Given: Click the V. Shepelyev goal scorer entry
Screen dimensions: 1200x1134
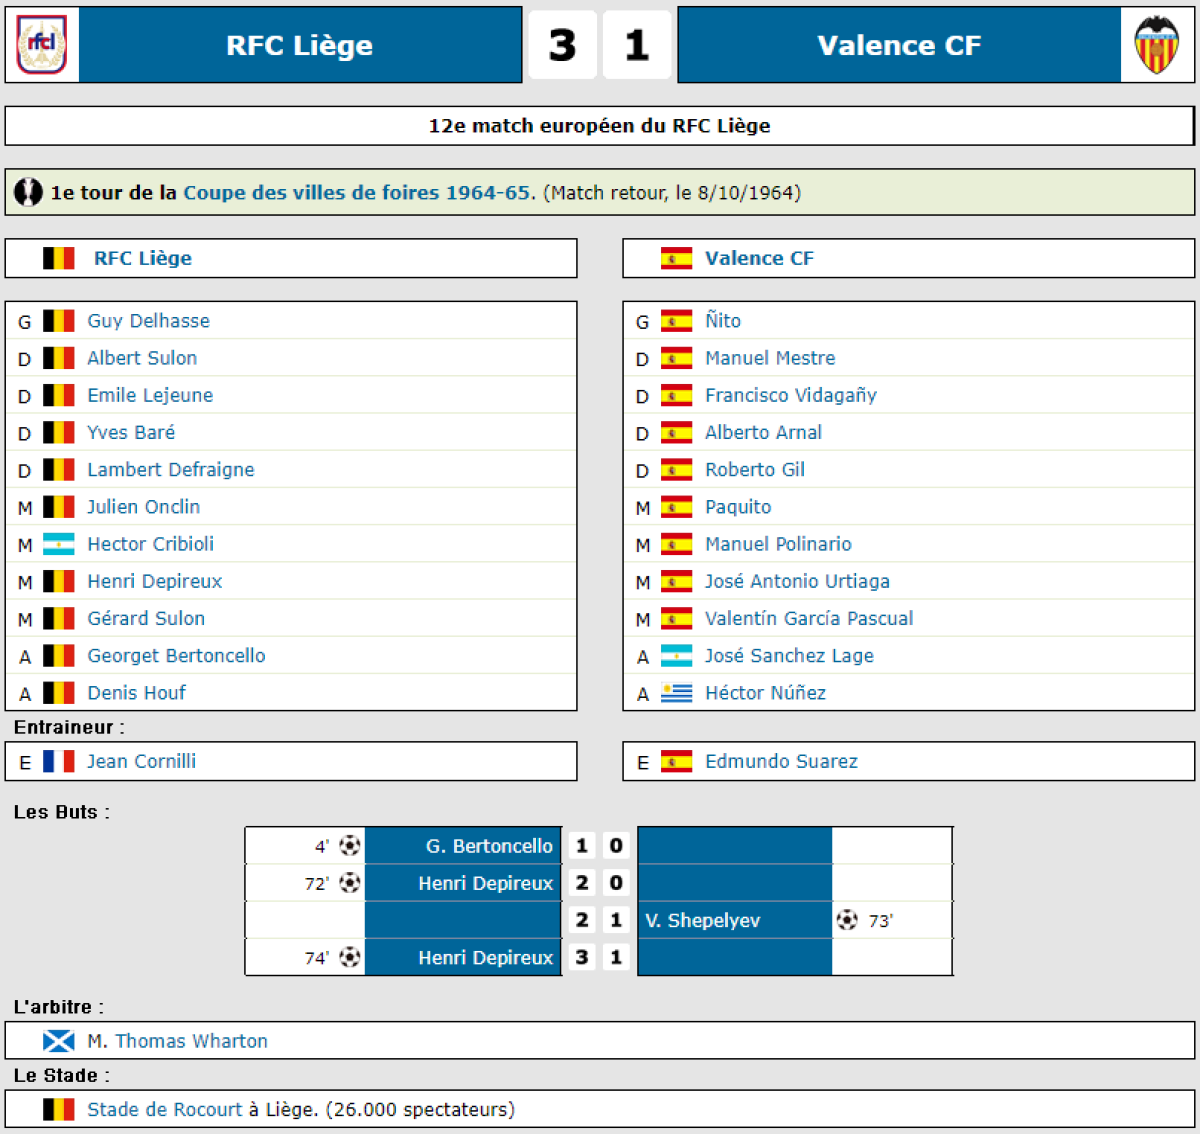Looking at the screenshot, I should [x=703, y=920].
